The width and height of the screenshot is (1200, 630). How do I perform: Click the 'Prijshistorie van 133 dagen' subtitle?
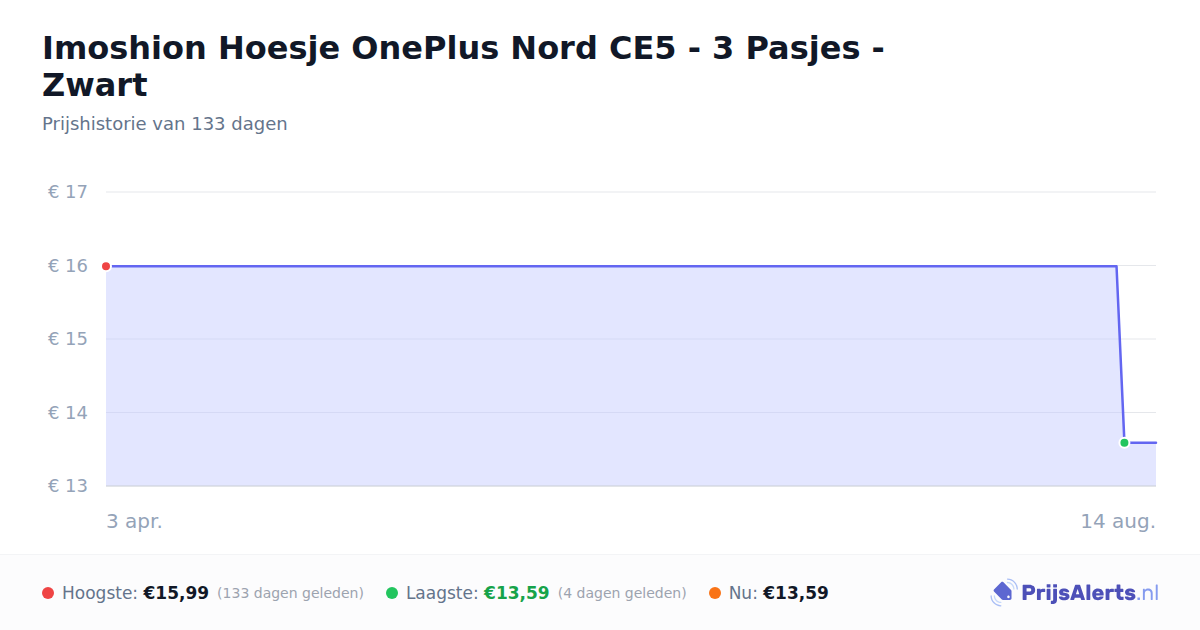tap(165, 124)
